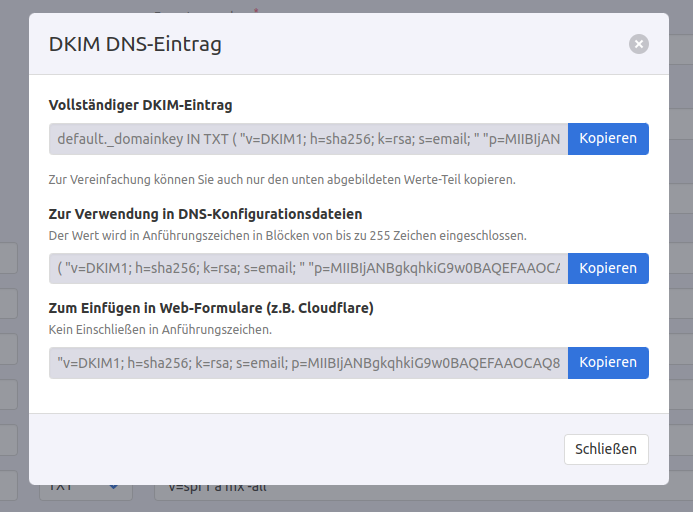Click the hint about 255 Zeichen blocks
The width and height of the screenshot is (693, 512).
288,235
